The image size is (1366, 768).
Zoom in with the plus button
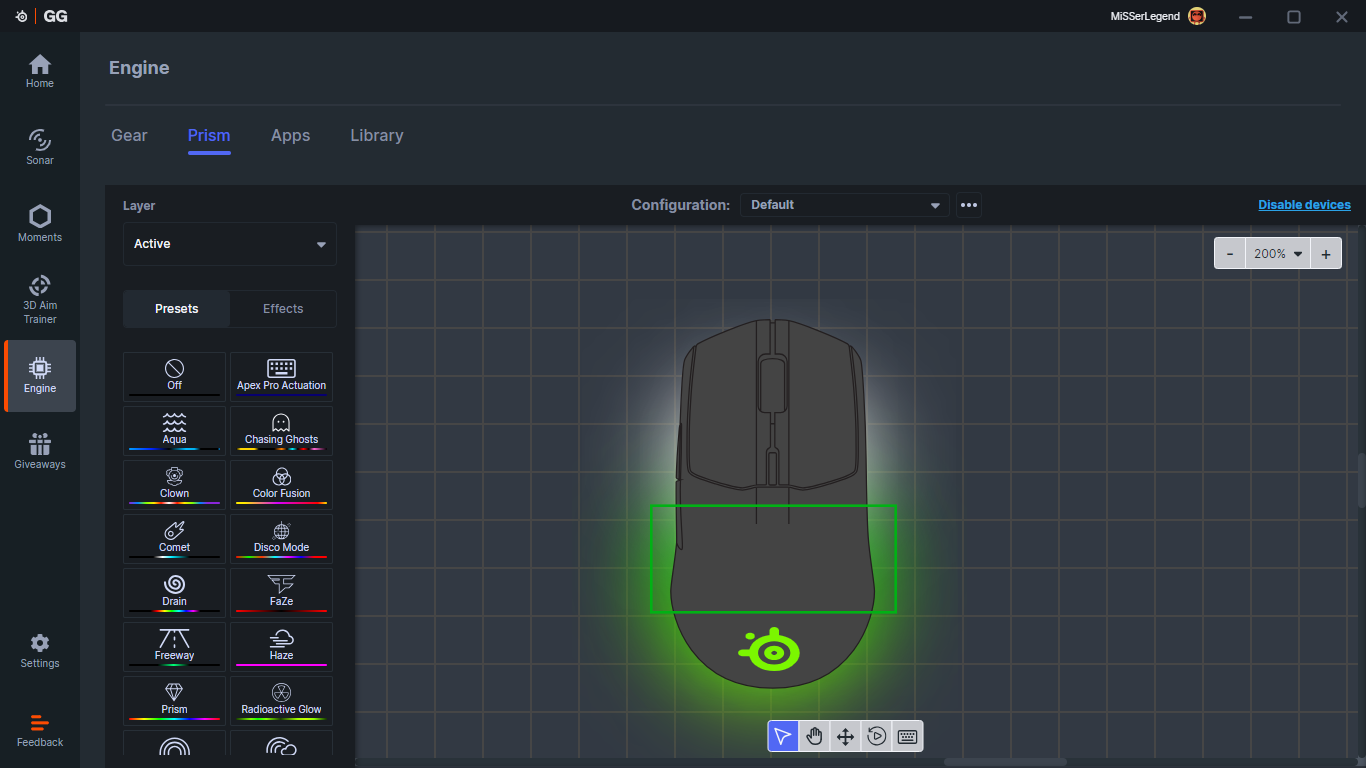(1326, 254)
